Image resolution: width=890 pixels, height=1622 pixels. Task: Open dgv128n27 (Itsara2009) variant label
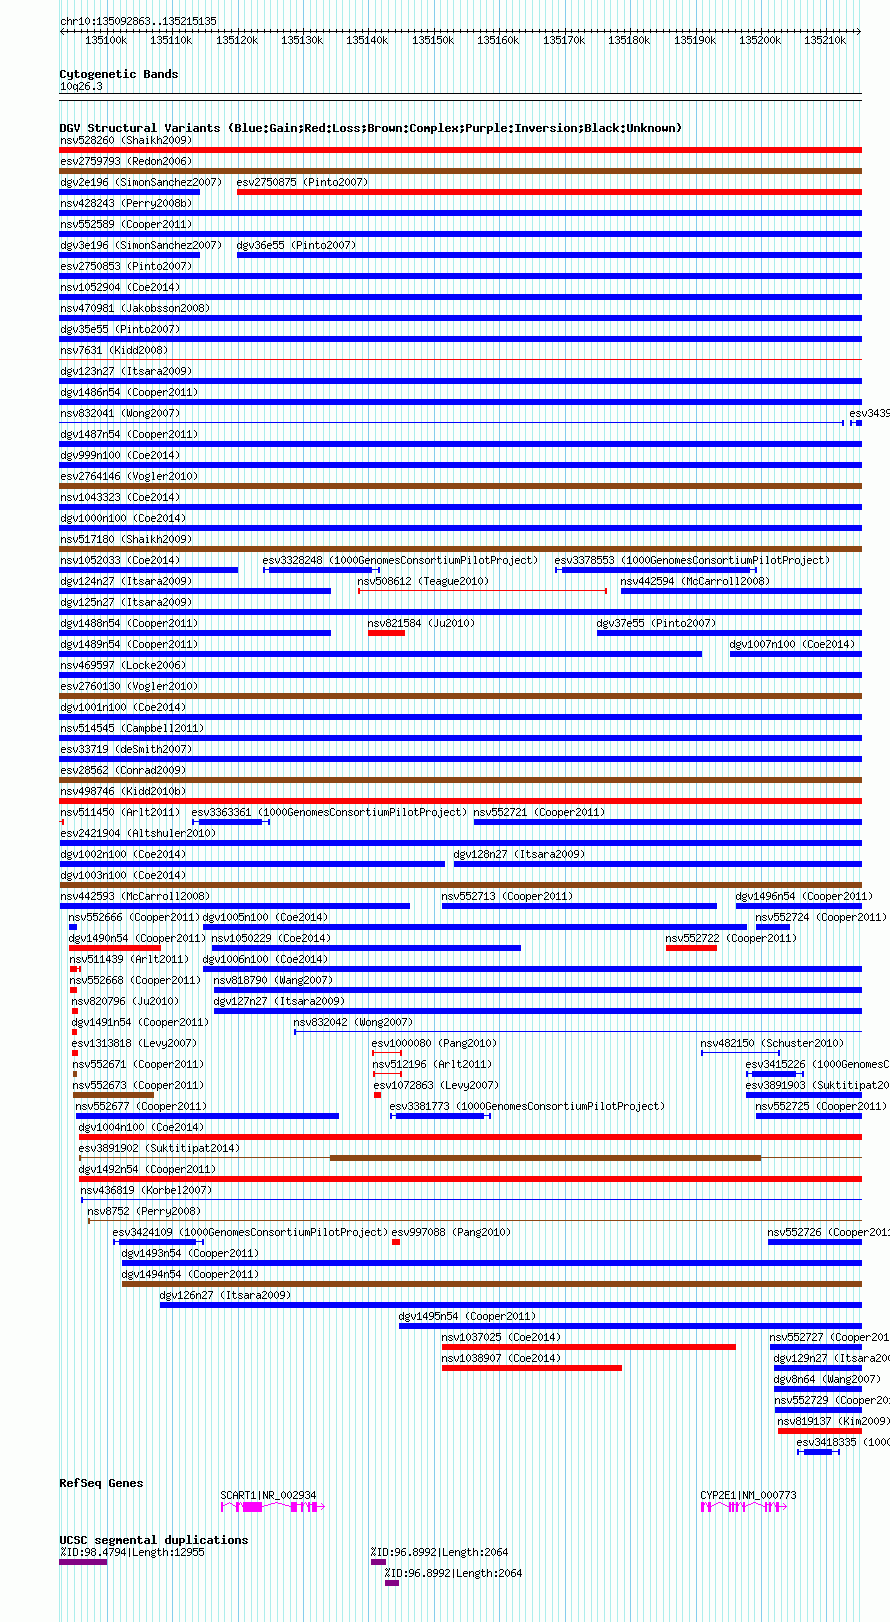tap(520, 854)
